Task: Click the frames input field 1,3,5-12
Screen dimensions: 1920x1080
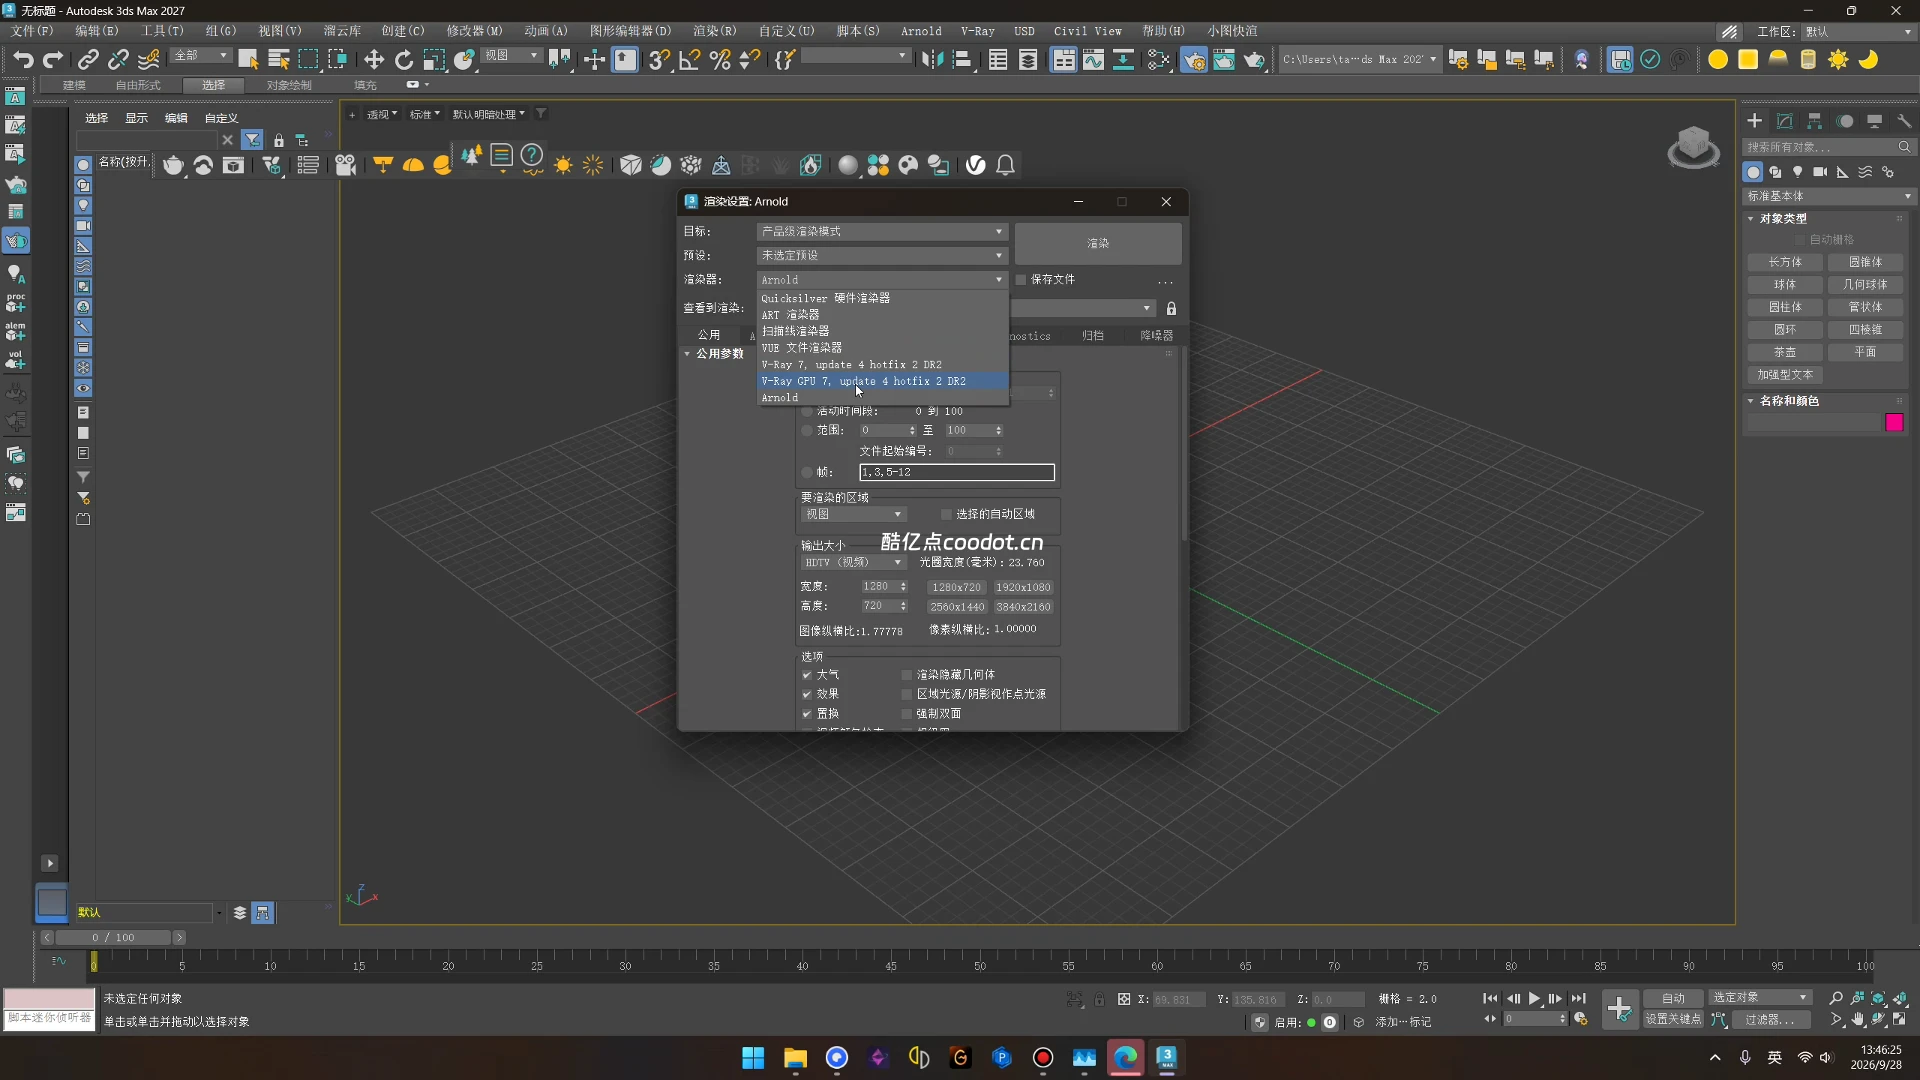Action: pos(957,472)
